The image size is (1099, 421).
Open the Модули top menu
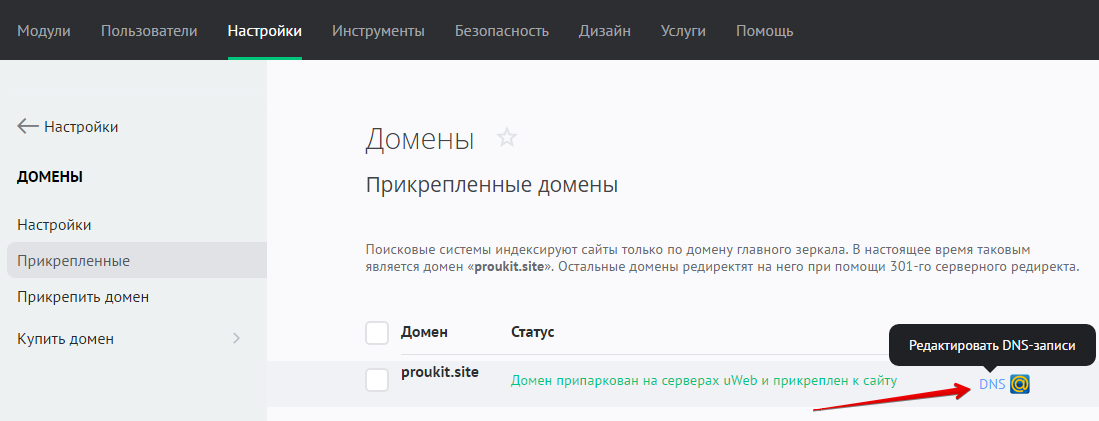(44, 31)
